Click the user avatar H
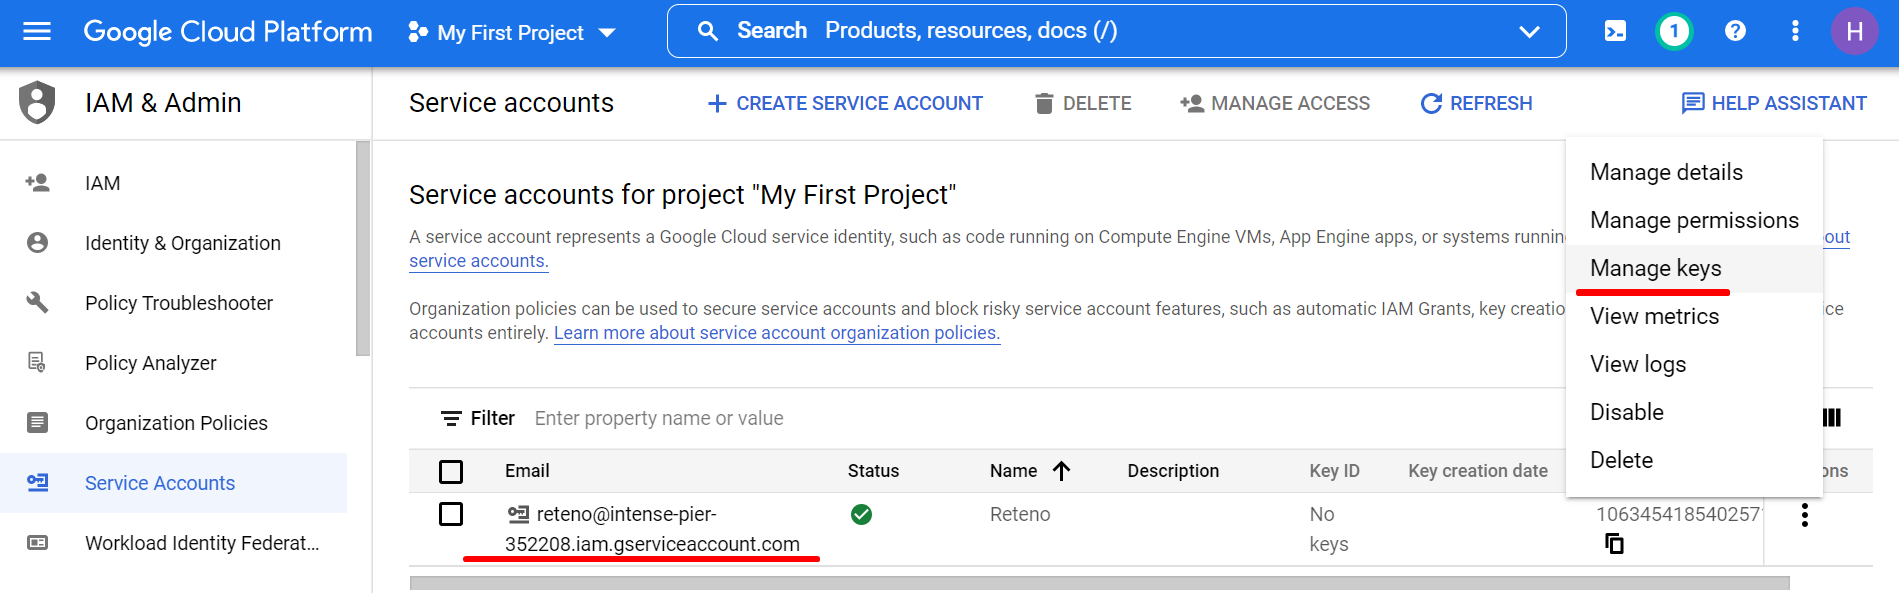The image size is (1899, 593). tap(1854, 31)
